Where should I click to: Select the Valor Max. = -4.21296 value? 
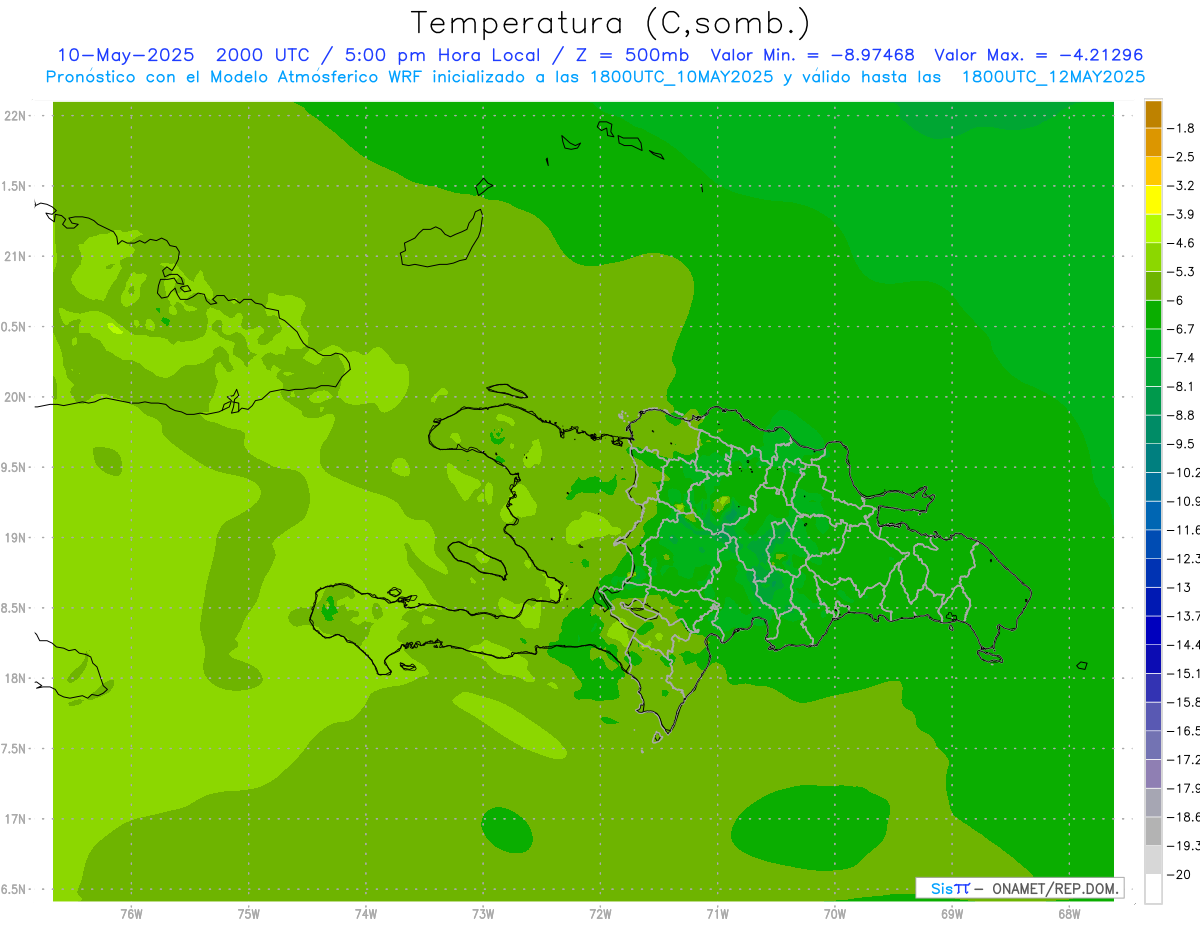click(1038, 55)
